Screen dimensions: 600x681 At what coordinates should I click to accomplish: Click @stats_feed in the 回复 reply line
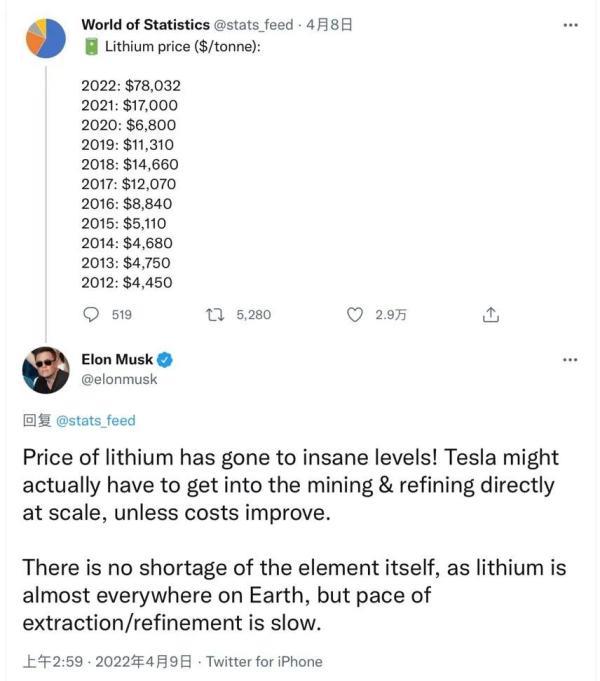96,420
